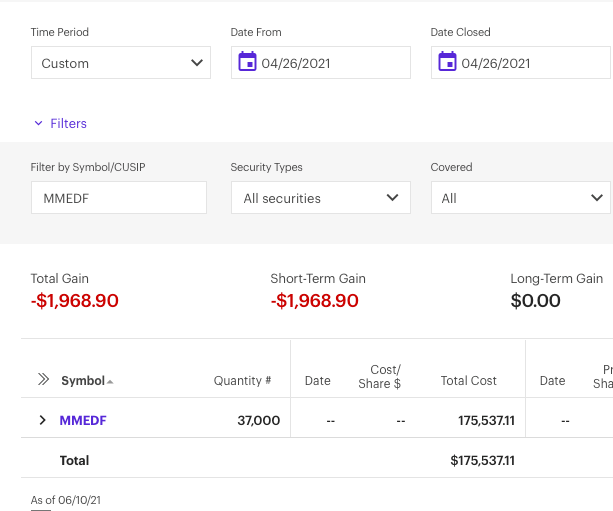Expand the MMEDF row details
Image resolution: width=613 pixels, height=511 pixels.
[x=42, y=420]
